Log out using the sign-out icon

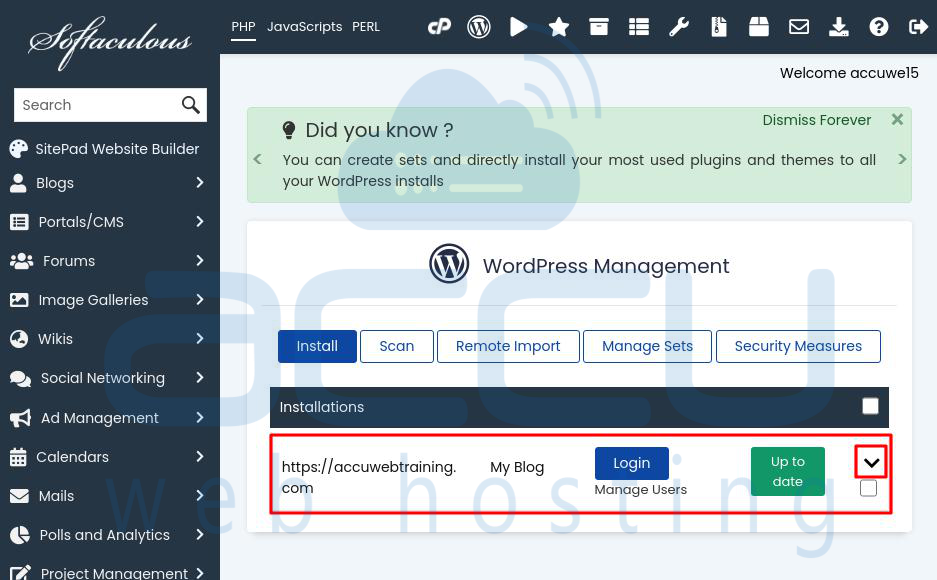(x=918, y=27)
